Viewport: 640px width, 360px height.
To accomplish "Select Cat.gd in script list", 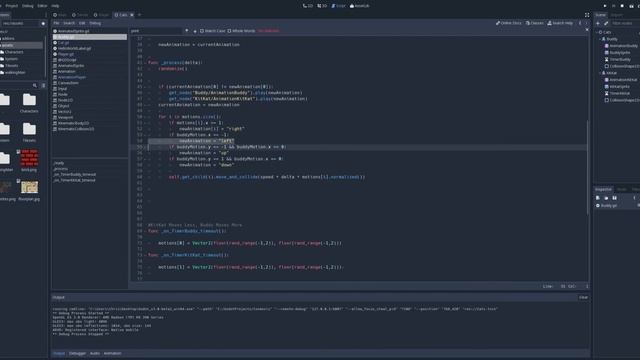I will pyautogui.click(x=90, y=42).
